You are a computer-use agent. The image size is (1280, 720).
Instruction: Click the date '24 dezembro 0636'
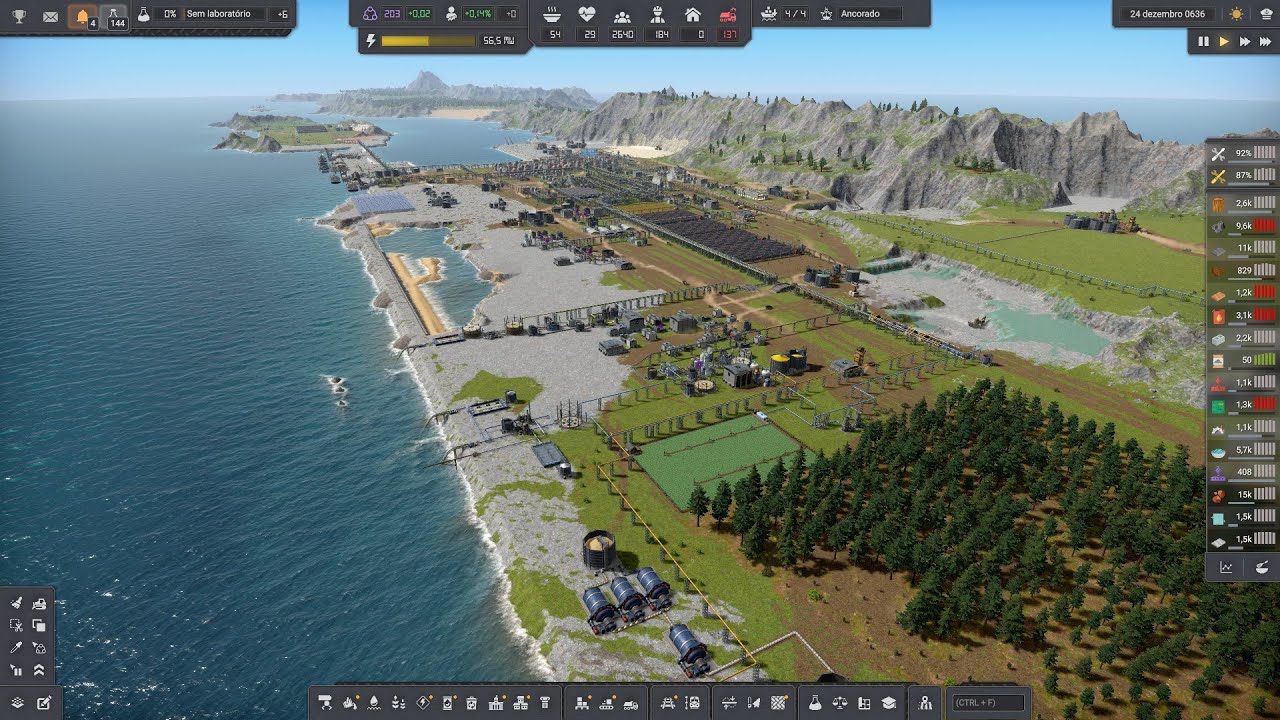[1167, 14]
